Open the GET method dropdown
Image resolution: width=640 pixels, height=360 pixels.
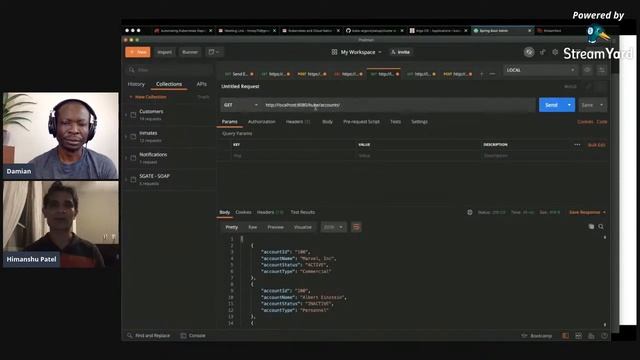[240, 105]
